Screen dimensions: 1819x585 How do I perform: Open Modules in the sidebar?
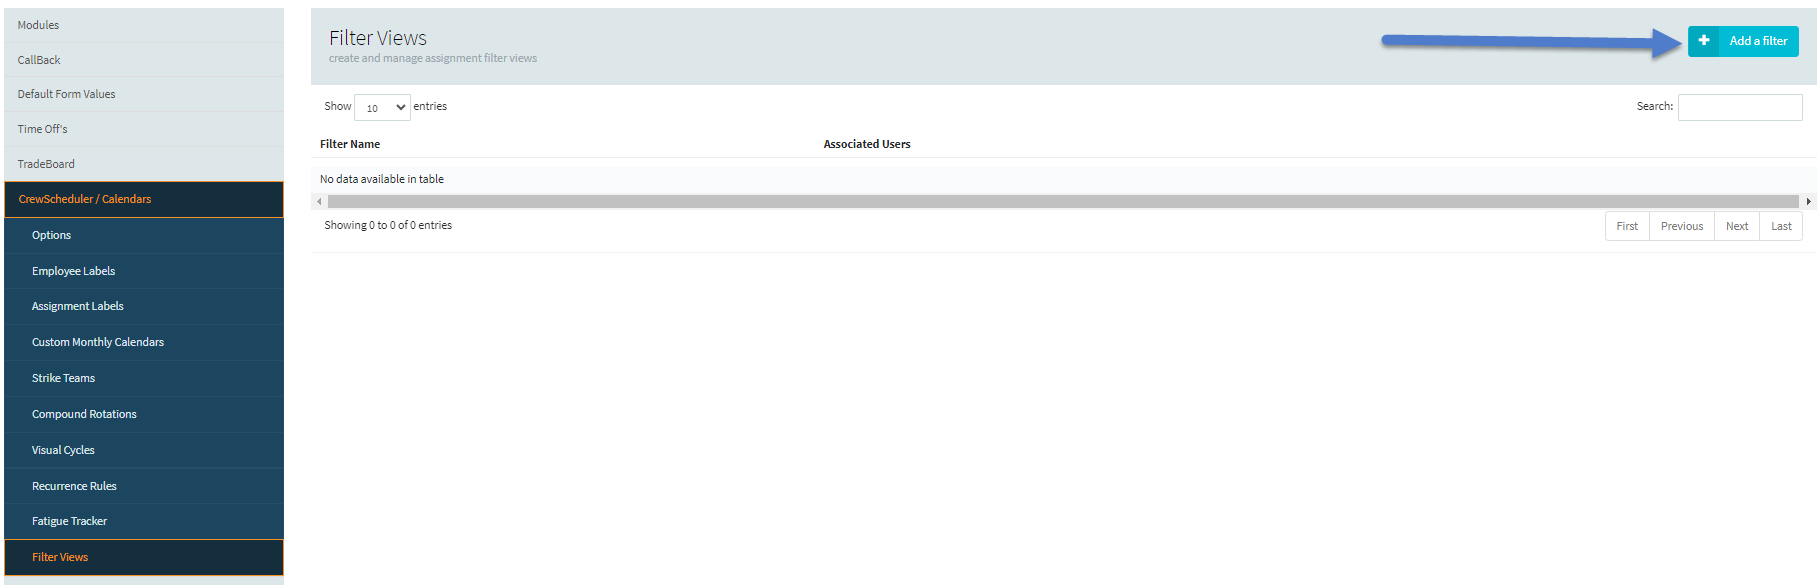click(144, 25)
